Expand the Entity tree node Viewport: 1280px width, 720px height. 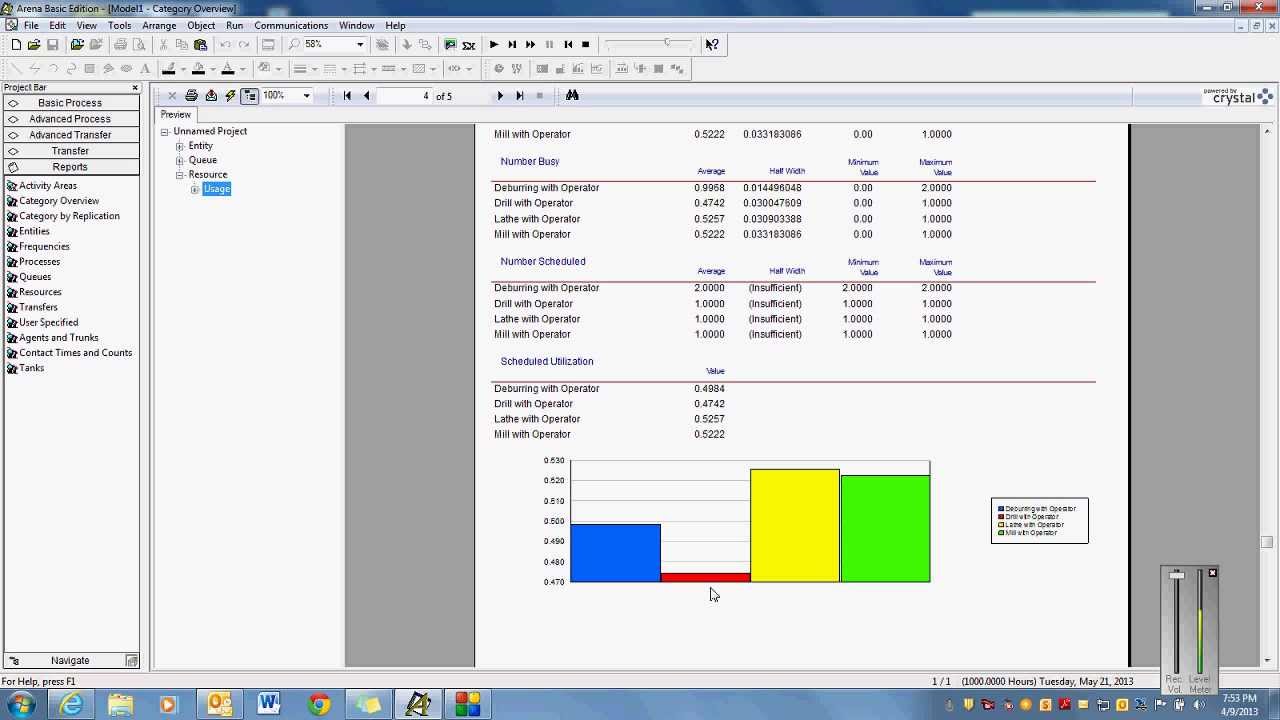point(180,146)
